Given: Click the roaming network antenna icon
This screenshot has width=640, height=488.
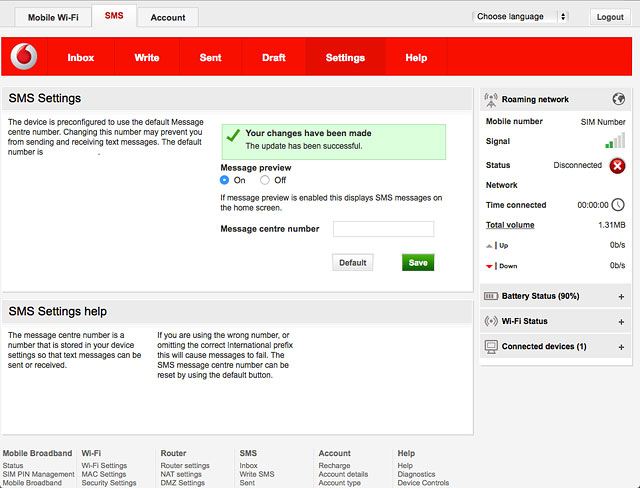Looking at the screenshot, I should [x=490, y=99].
